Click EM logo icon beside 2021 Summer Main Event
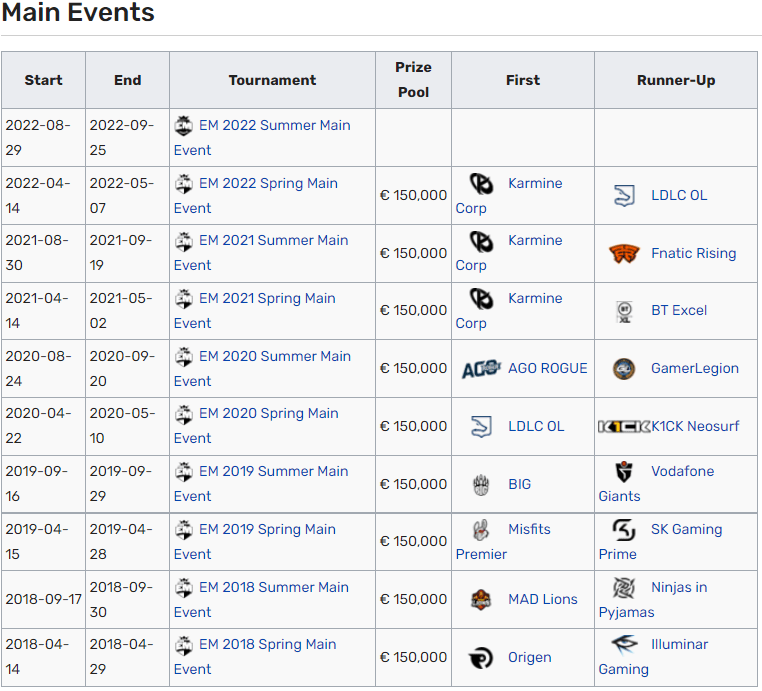The height and width of the screenshot is (691, 762). tap(184, 241)
